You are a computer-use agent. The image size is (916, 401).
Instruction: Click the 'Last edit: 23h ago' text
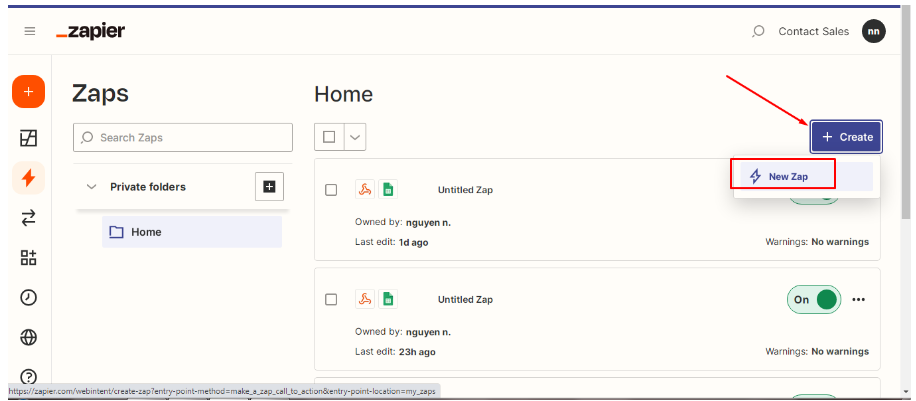395,352
